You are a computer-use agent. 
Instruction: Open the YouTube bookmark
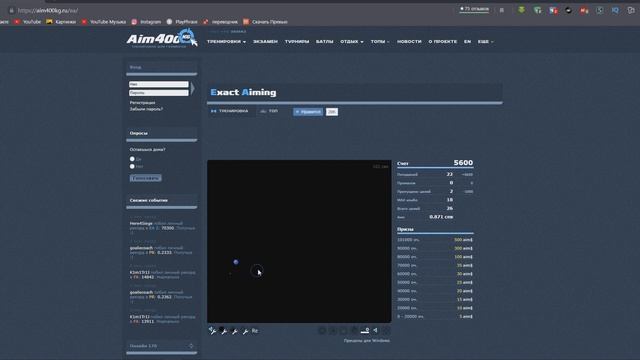coord(28,22)
